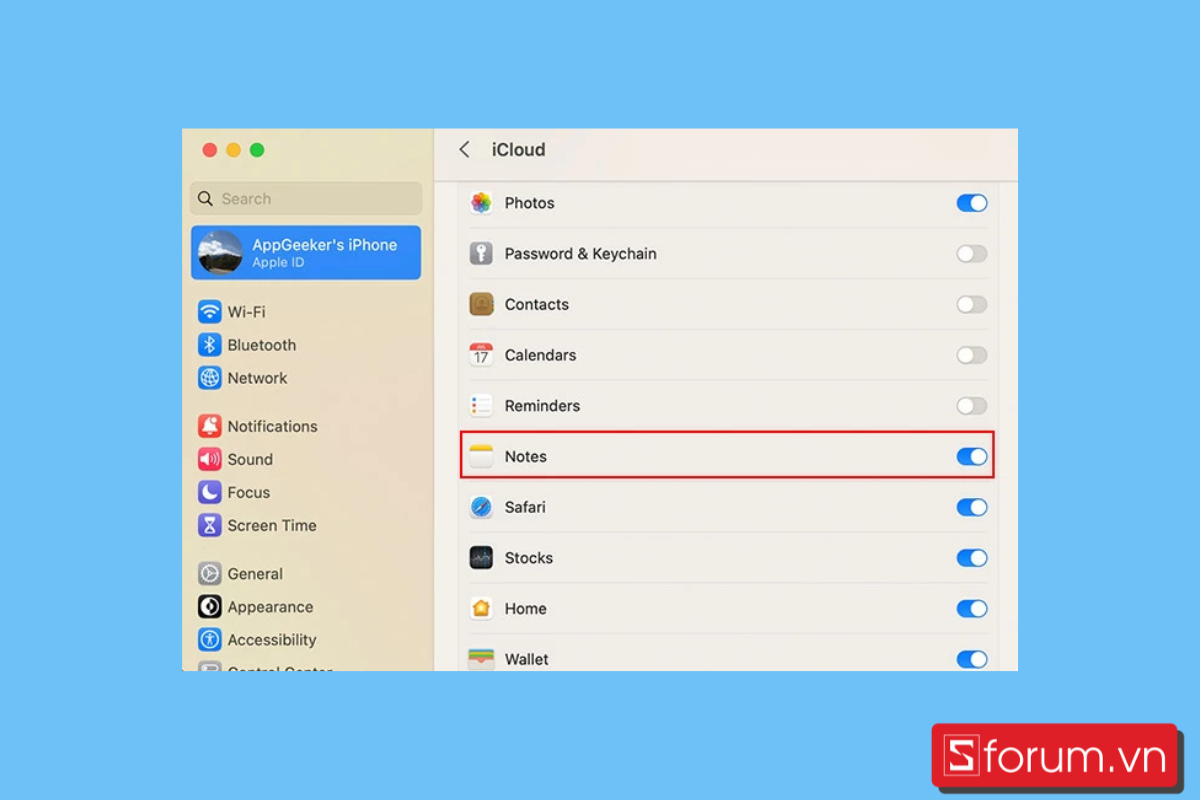Click the Notifications bell icon
This screenshot has width=1200, height=800.
click(x=209, y=426)
